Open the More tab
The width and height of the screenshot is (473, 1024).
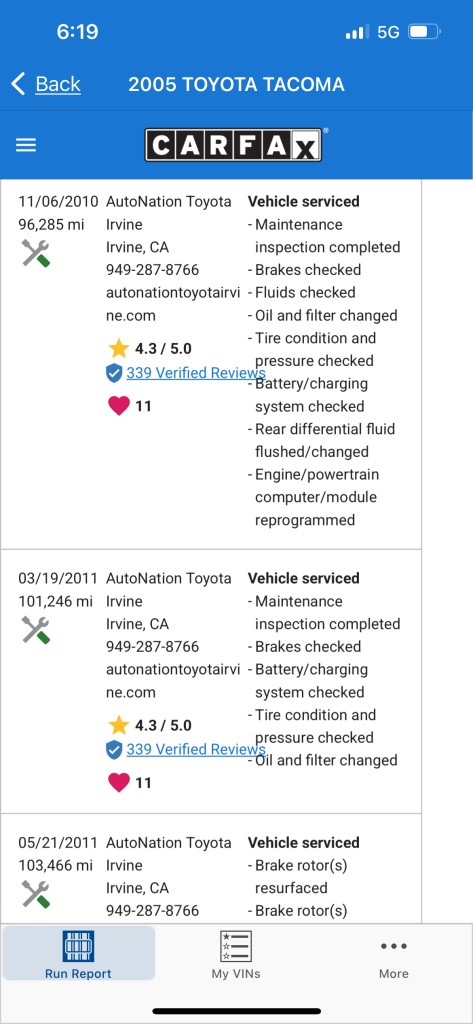pyautogui.click(x=393, y=959)
